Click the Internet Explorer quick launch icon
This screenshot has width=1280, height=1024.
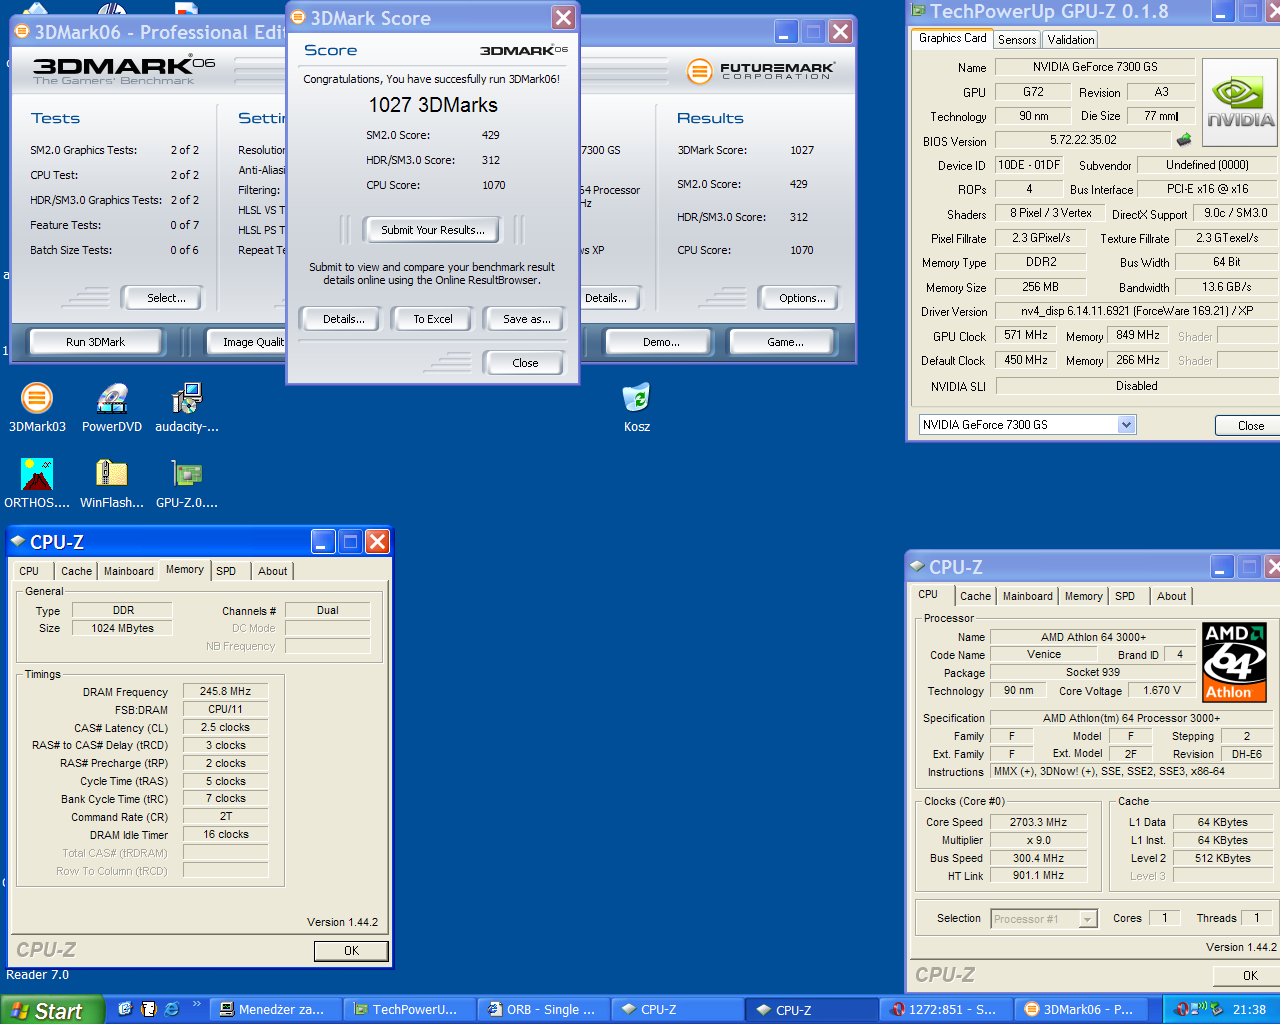tap(171, 1009)
